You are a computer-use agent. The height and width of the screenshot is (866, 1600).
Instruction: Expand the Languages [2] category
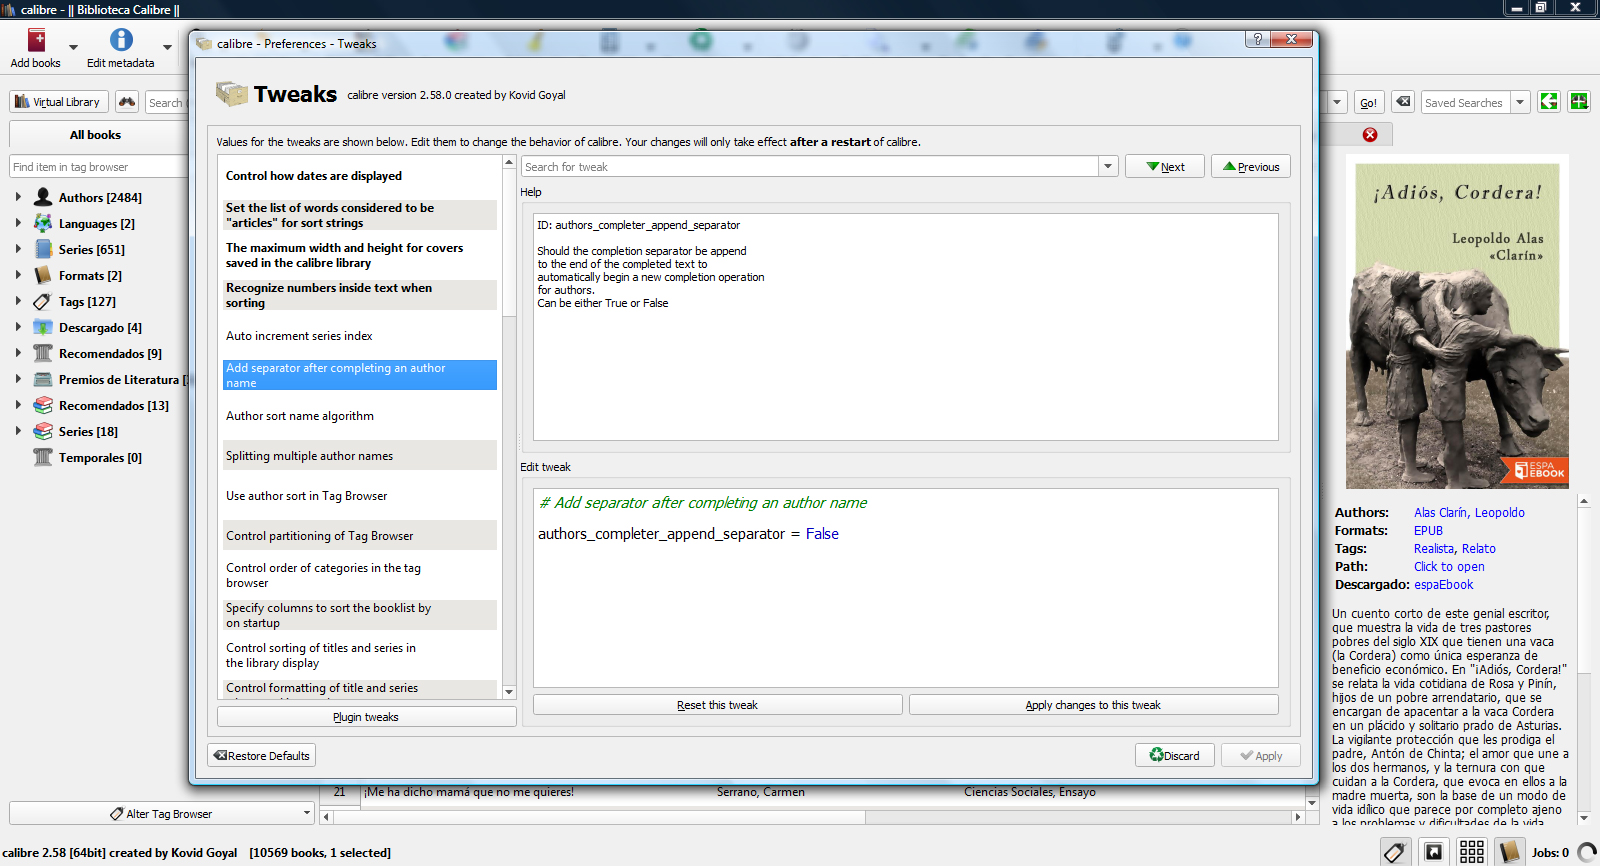point(18,223)
